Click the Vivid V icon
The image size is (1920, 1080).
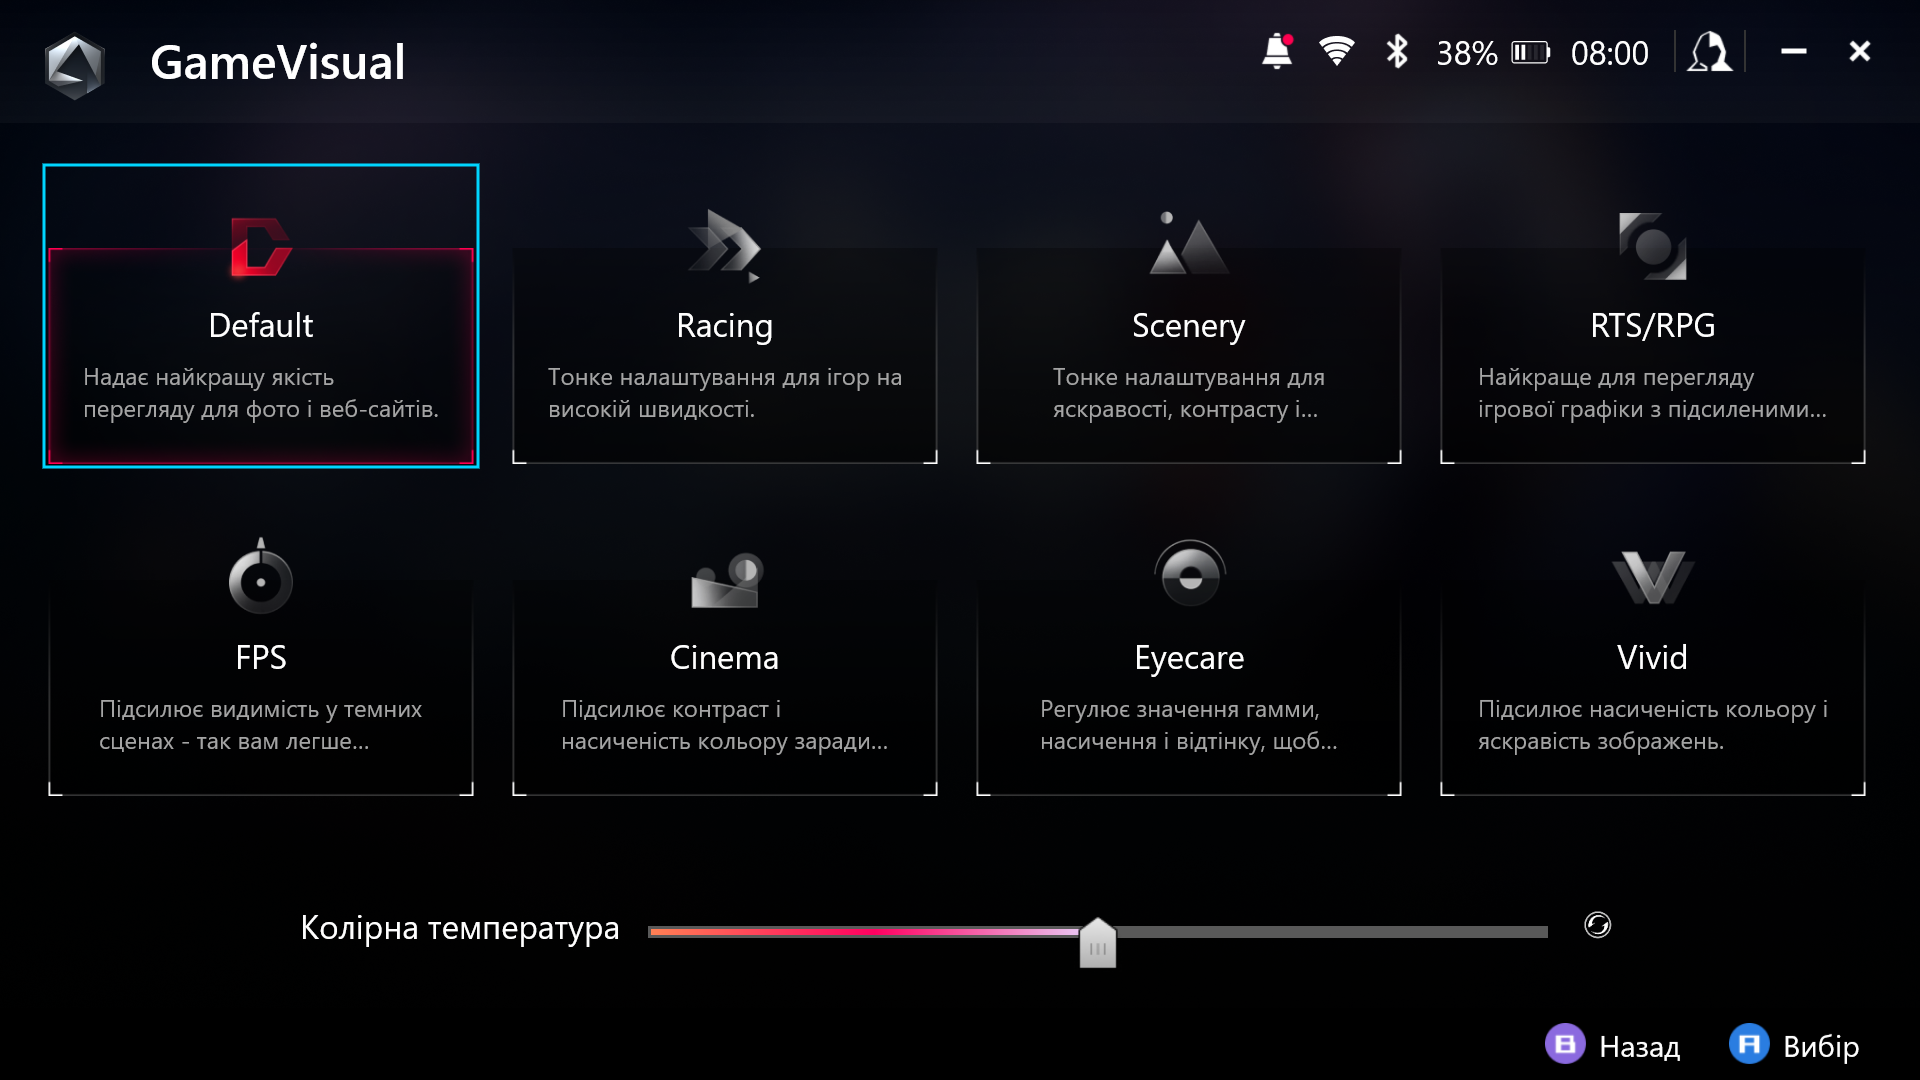[1652, 577]
